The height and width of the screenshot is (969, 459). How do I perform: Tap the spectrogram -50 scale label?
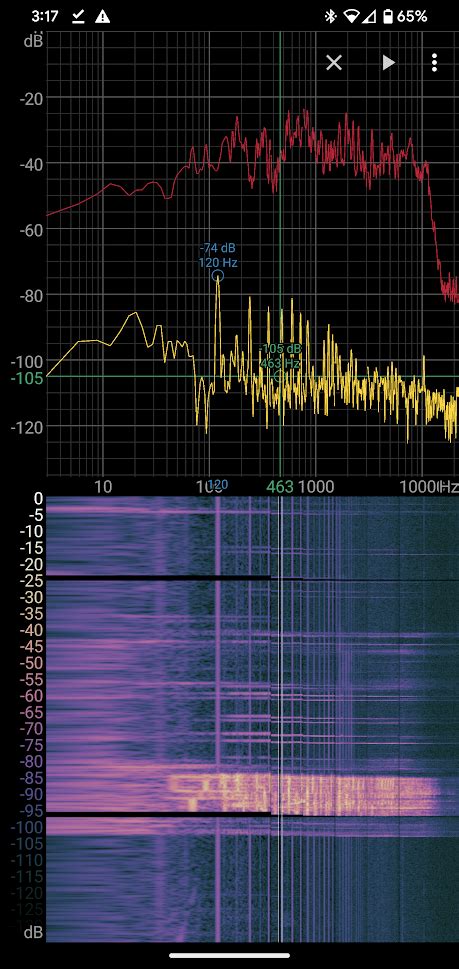tap(31, 663)
